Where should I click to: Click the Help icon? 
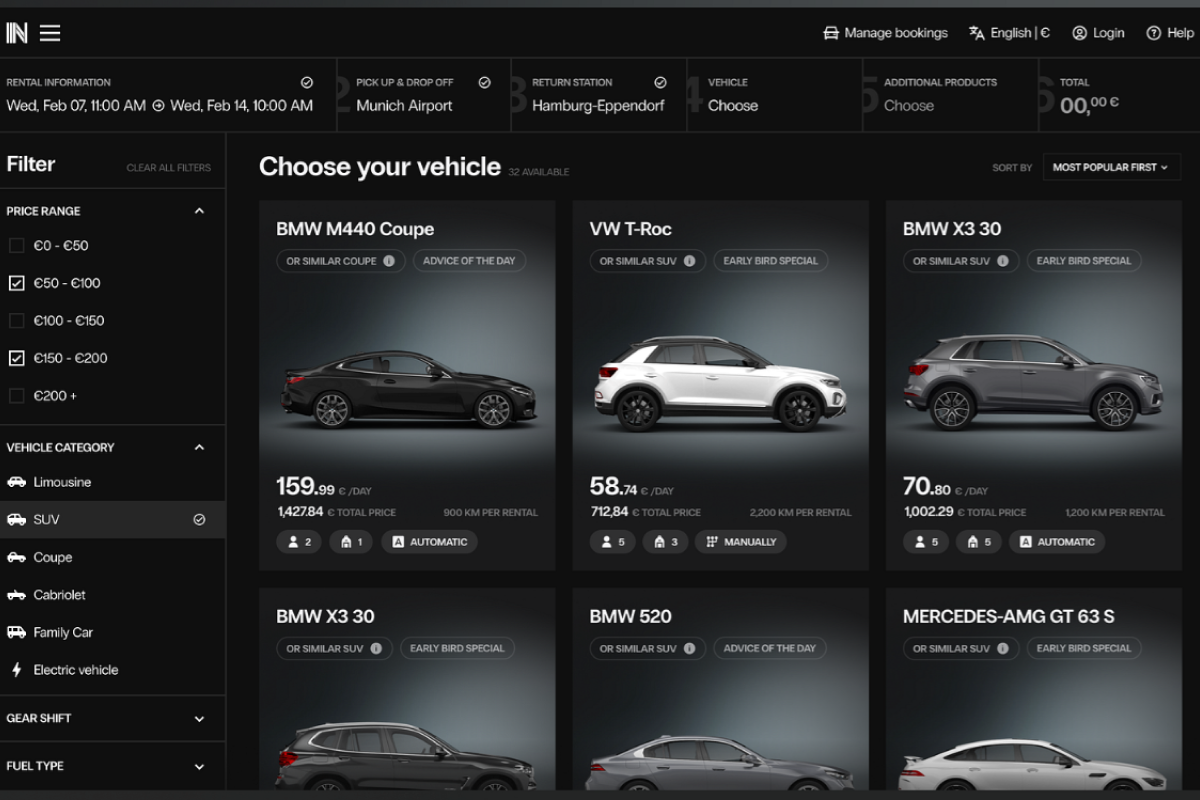[1153, 32]
